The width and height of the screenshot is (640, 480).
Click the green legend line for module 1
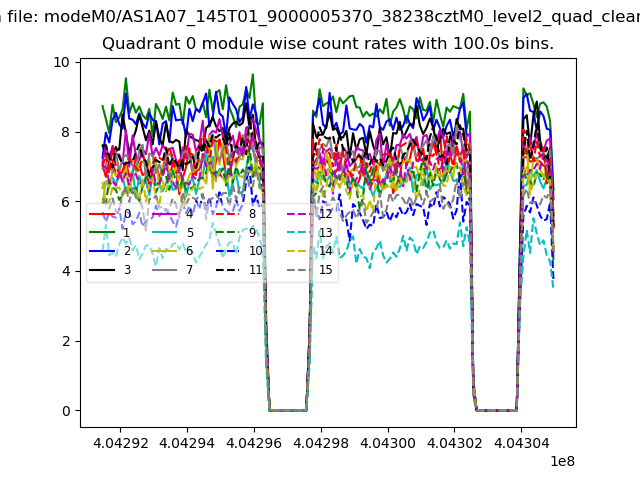(104, 233)
